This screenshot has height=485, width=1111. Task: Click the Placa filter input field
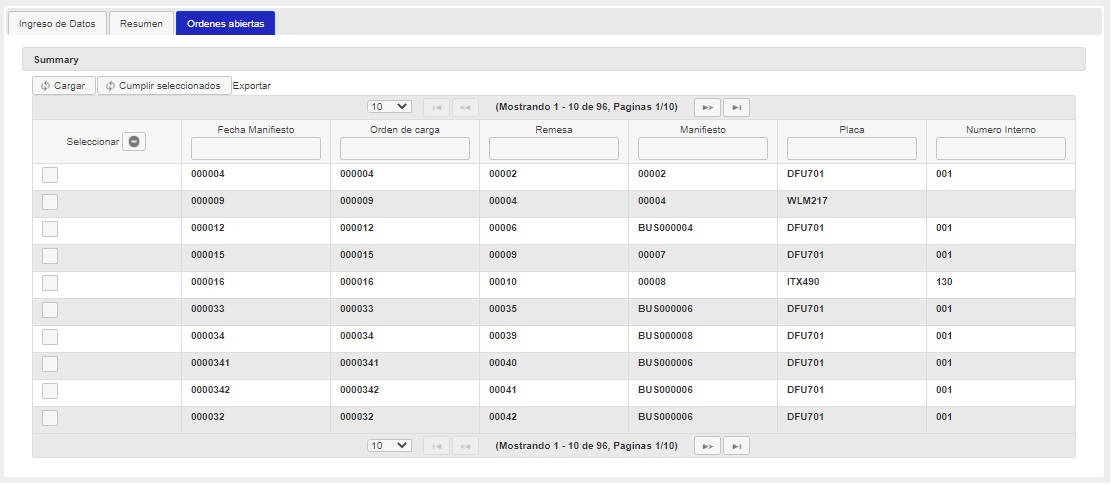click(851, 149)
